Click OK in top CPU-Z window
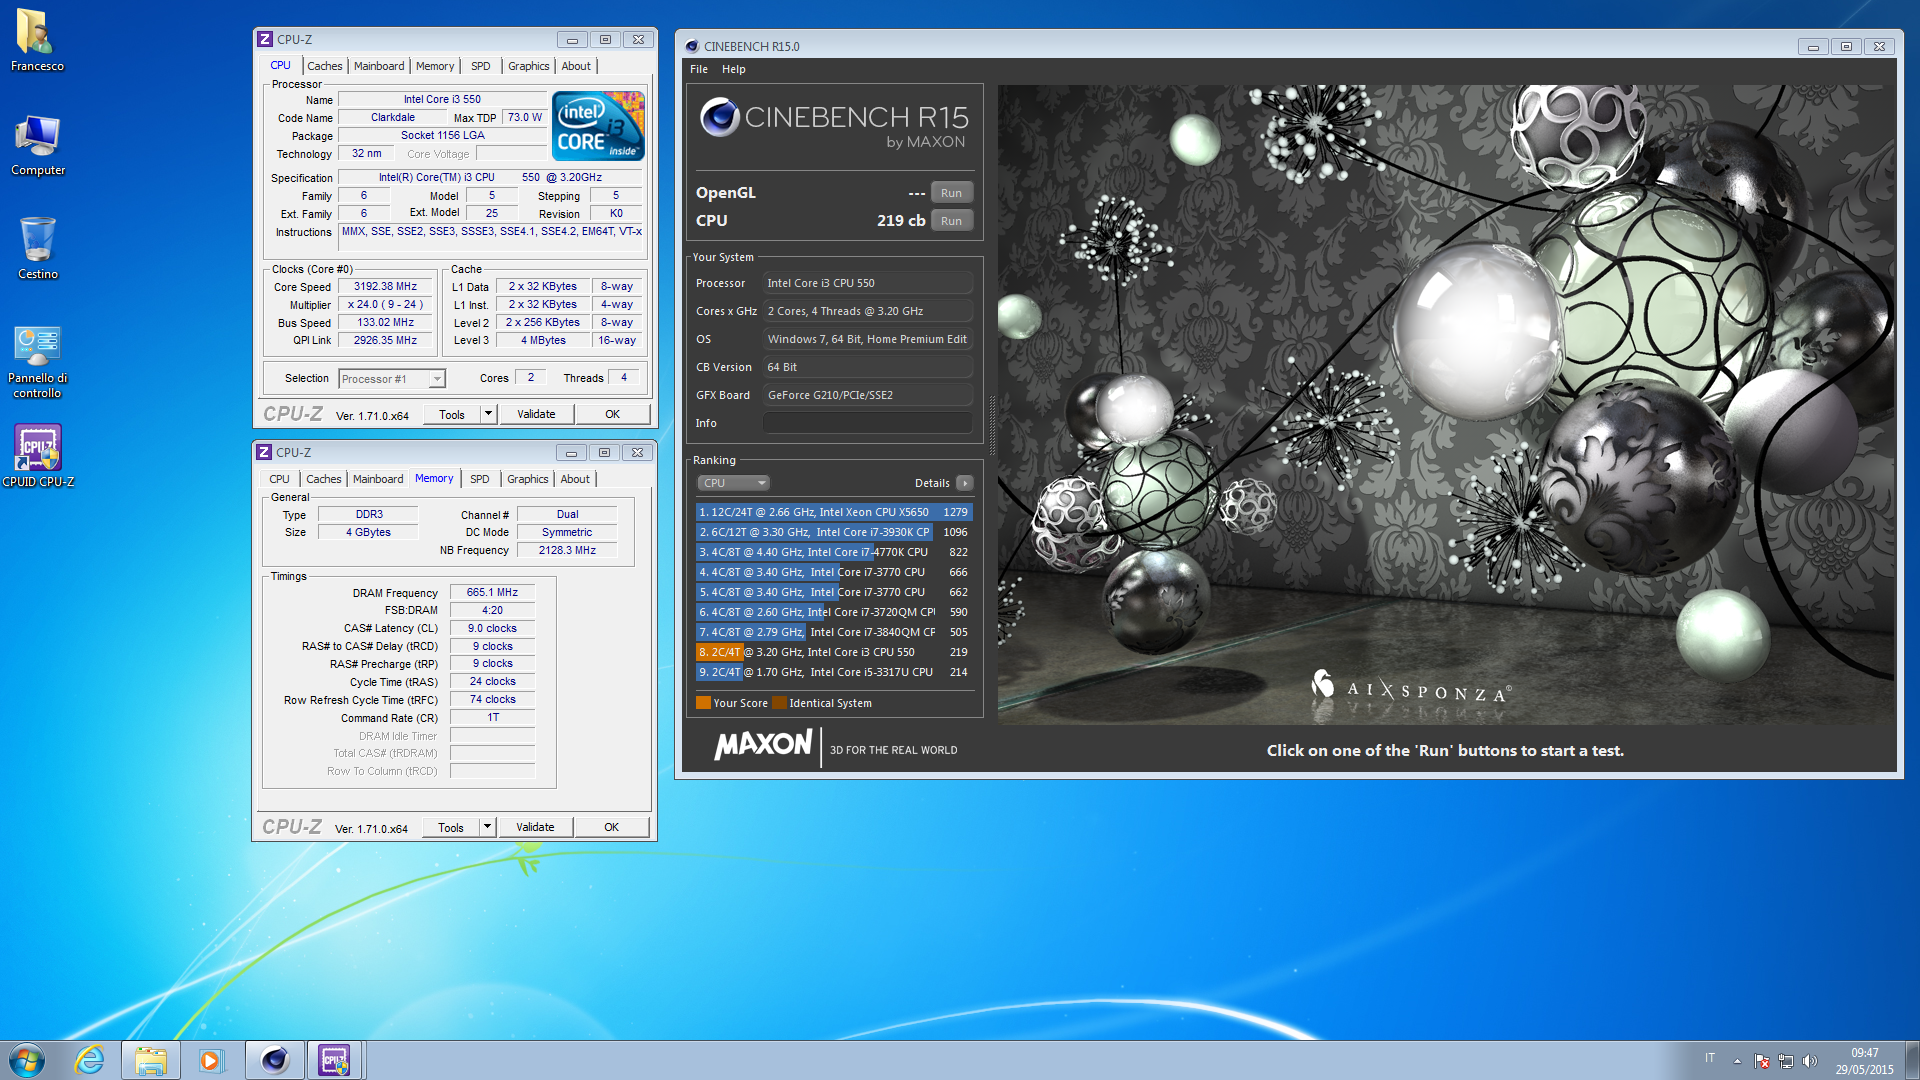 click(x=612, y=414)
